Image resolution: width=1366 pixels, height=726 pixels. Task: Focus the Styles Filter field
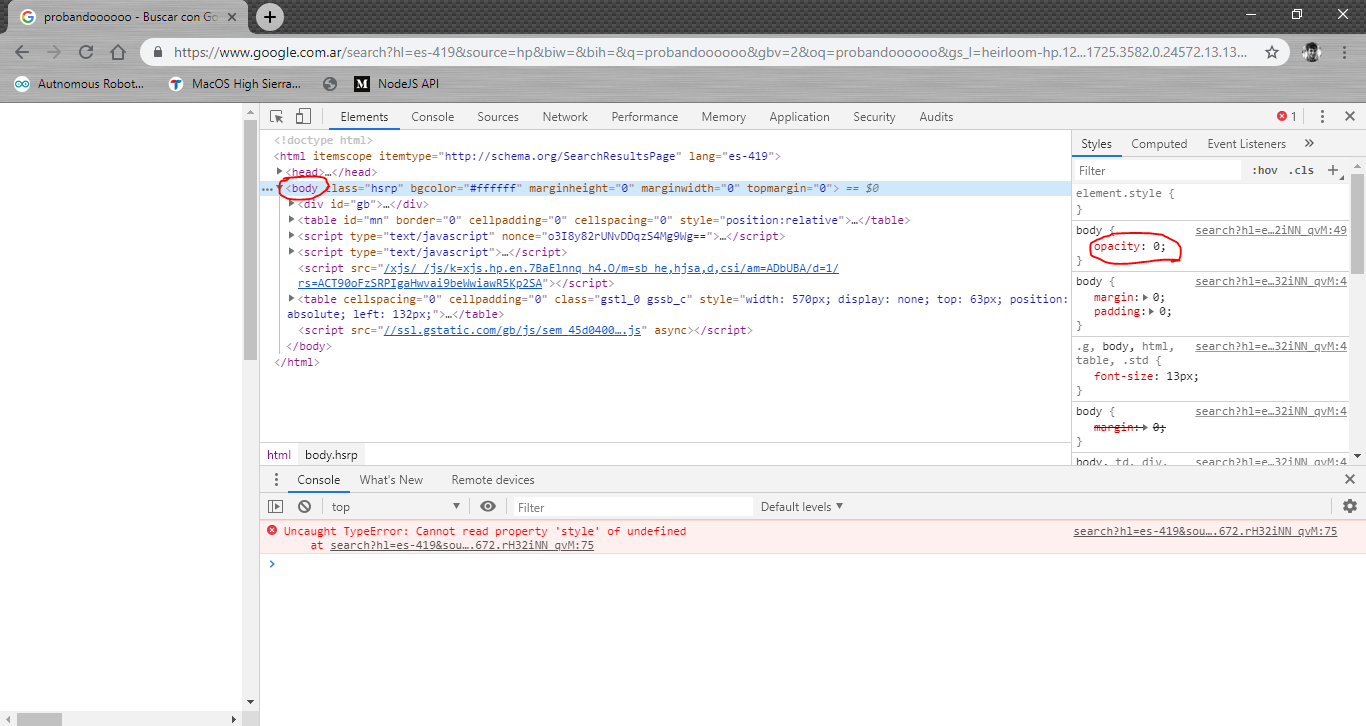coord(1157,171)
